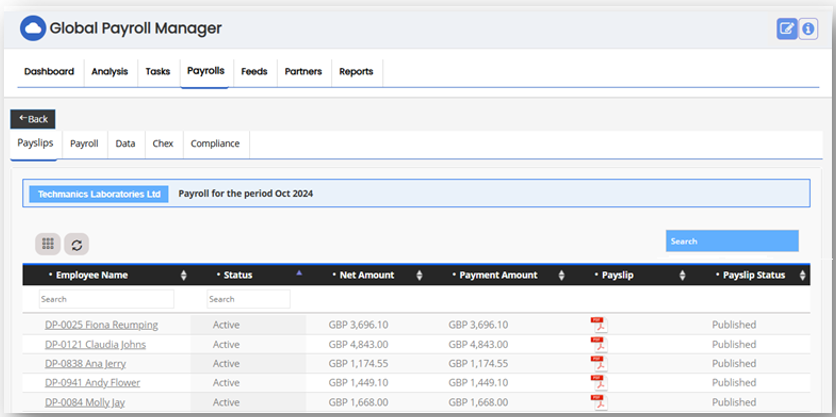The image size is (836, 417).
Task: Sort by Employee Name column arrows
Action: pyautogui.click(x=184, y=275)
